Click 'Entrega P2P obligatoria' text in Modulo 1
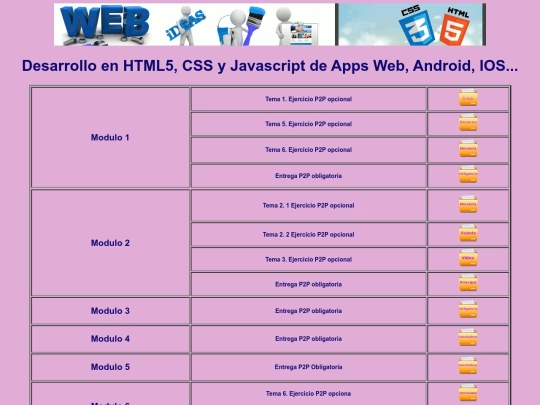The width and height of the screenshot is (540, 405). [x=309, y=176]
